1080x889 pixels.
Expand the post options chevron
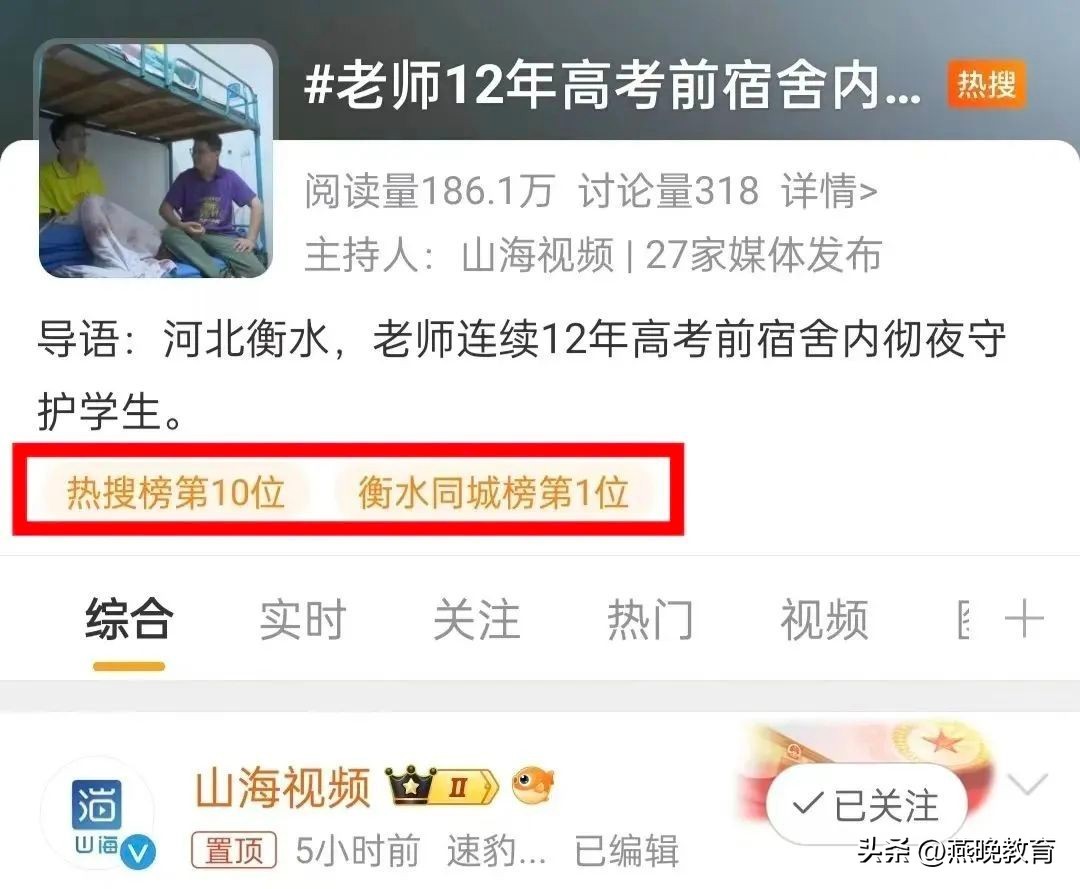click(x=1027, y=784)
